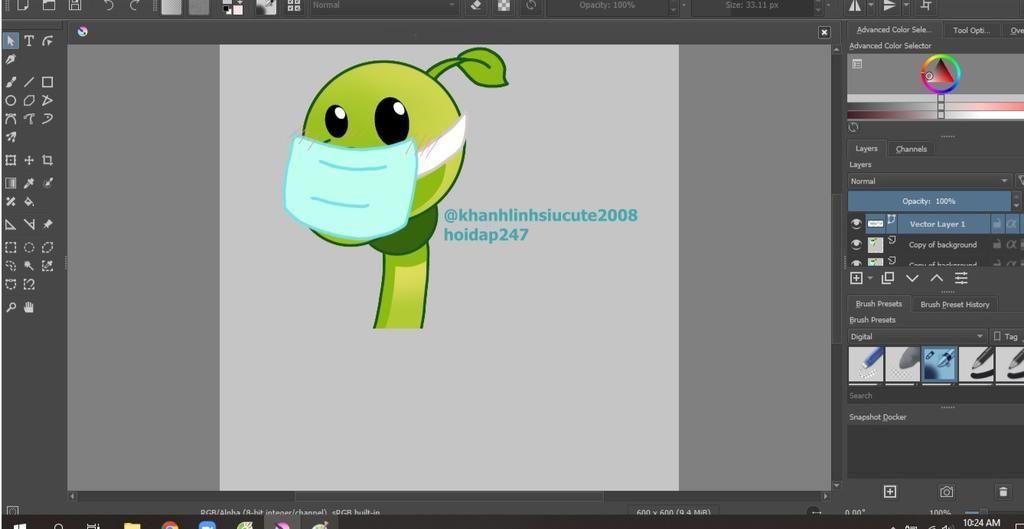Select the Zoom magnifier tool
This screenshot has width=1024, height=529.
(x=10, y=307)
